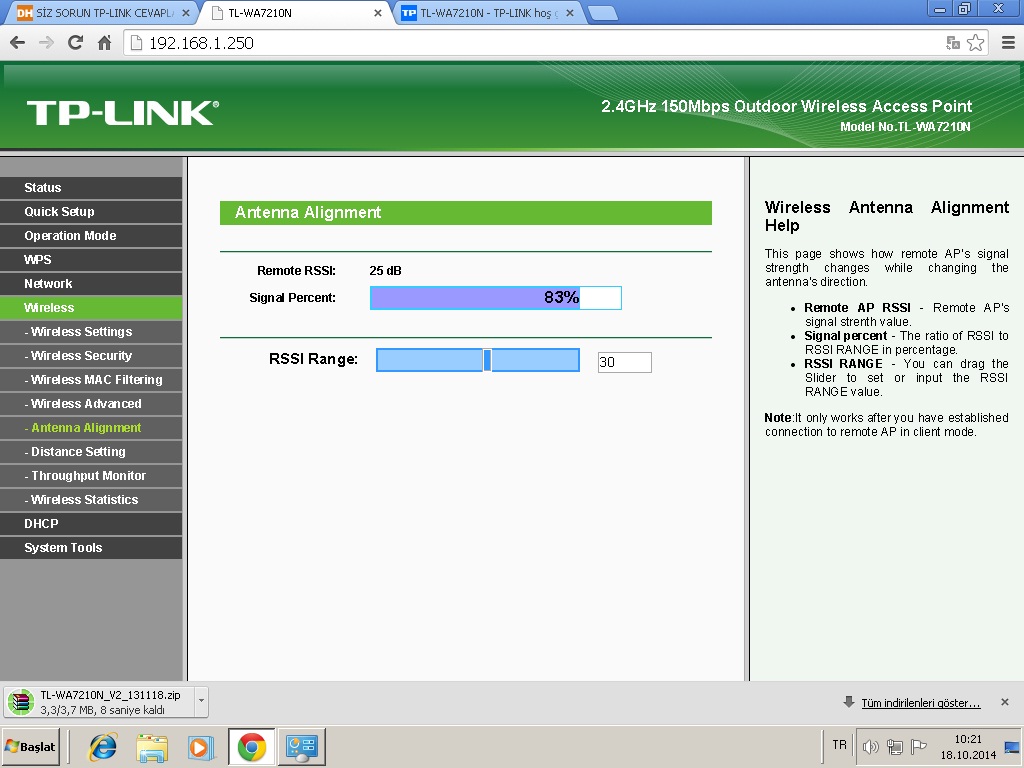The width and height of the screenshot is (1024, 768).
Task: Click the RSSI Range value input field
Action: pyautogui.click(x=624, y=362)
